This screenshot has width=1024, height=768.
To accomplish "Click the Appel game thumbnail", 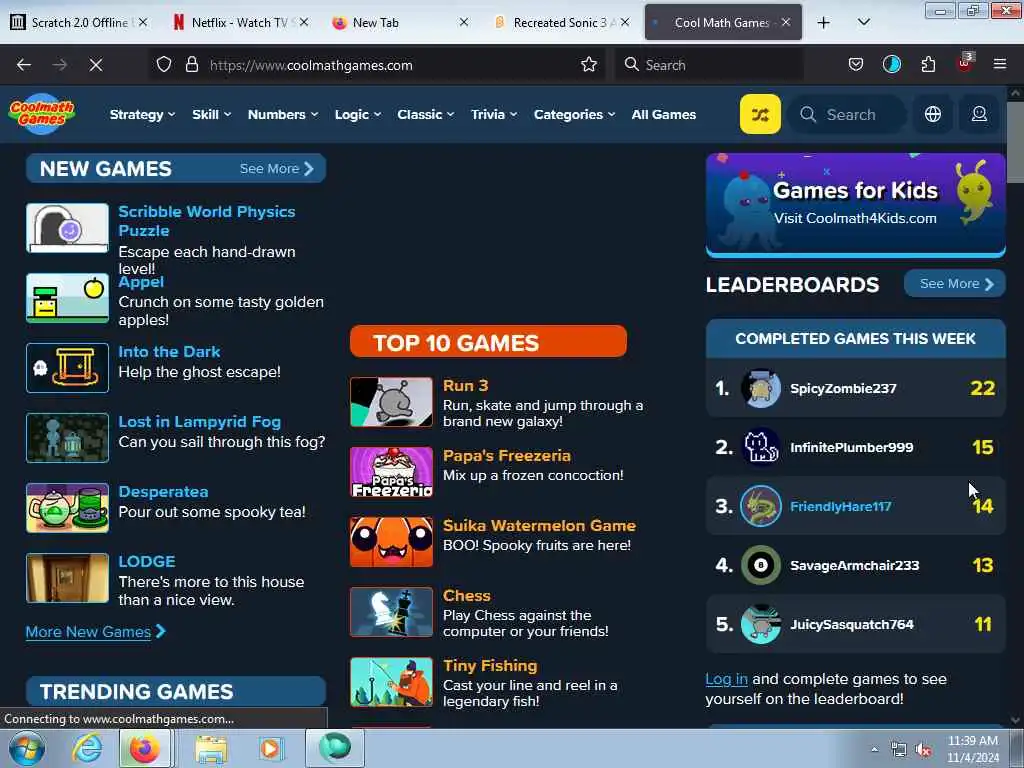I will coord(67,298).
